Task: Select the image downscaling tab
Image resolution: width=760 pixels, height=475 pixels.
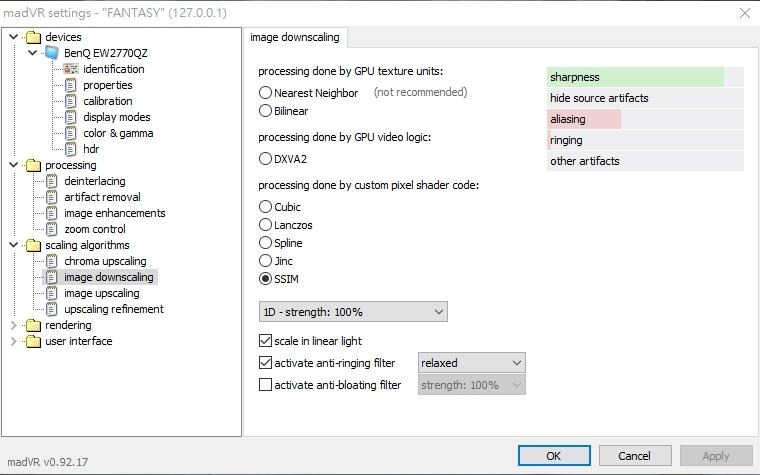Action: (294, 38)
